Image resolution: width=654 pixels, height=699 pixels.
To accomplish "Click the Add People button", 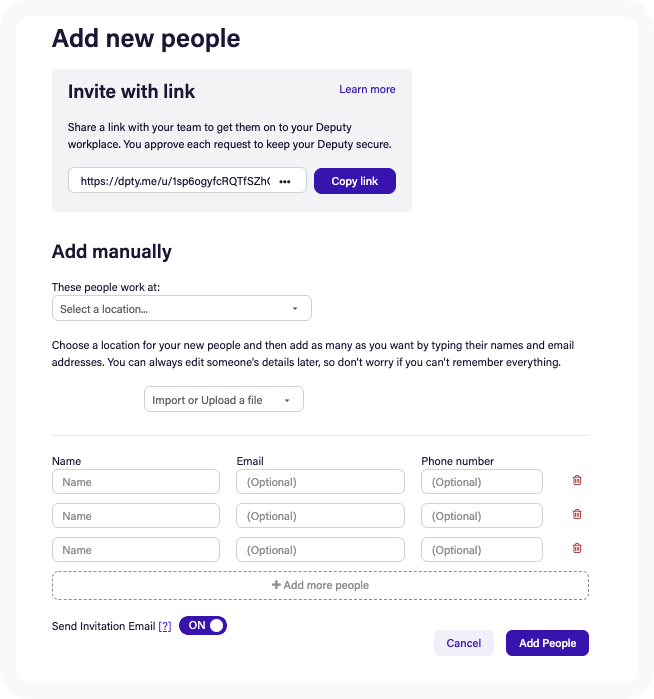I will (x=547, y=643).
